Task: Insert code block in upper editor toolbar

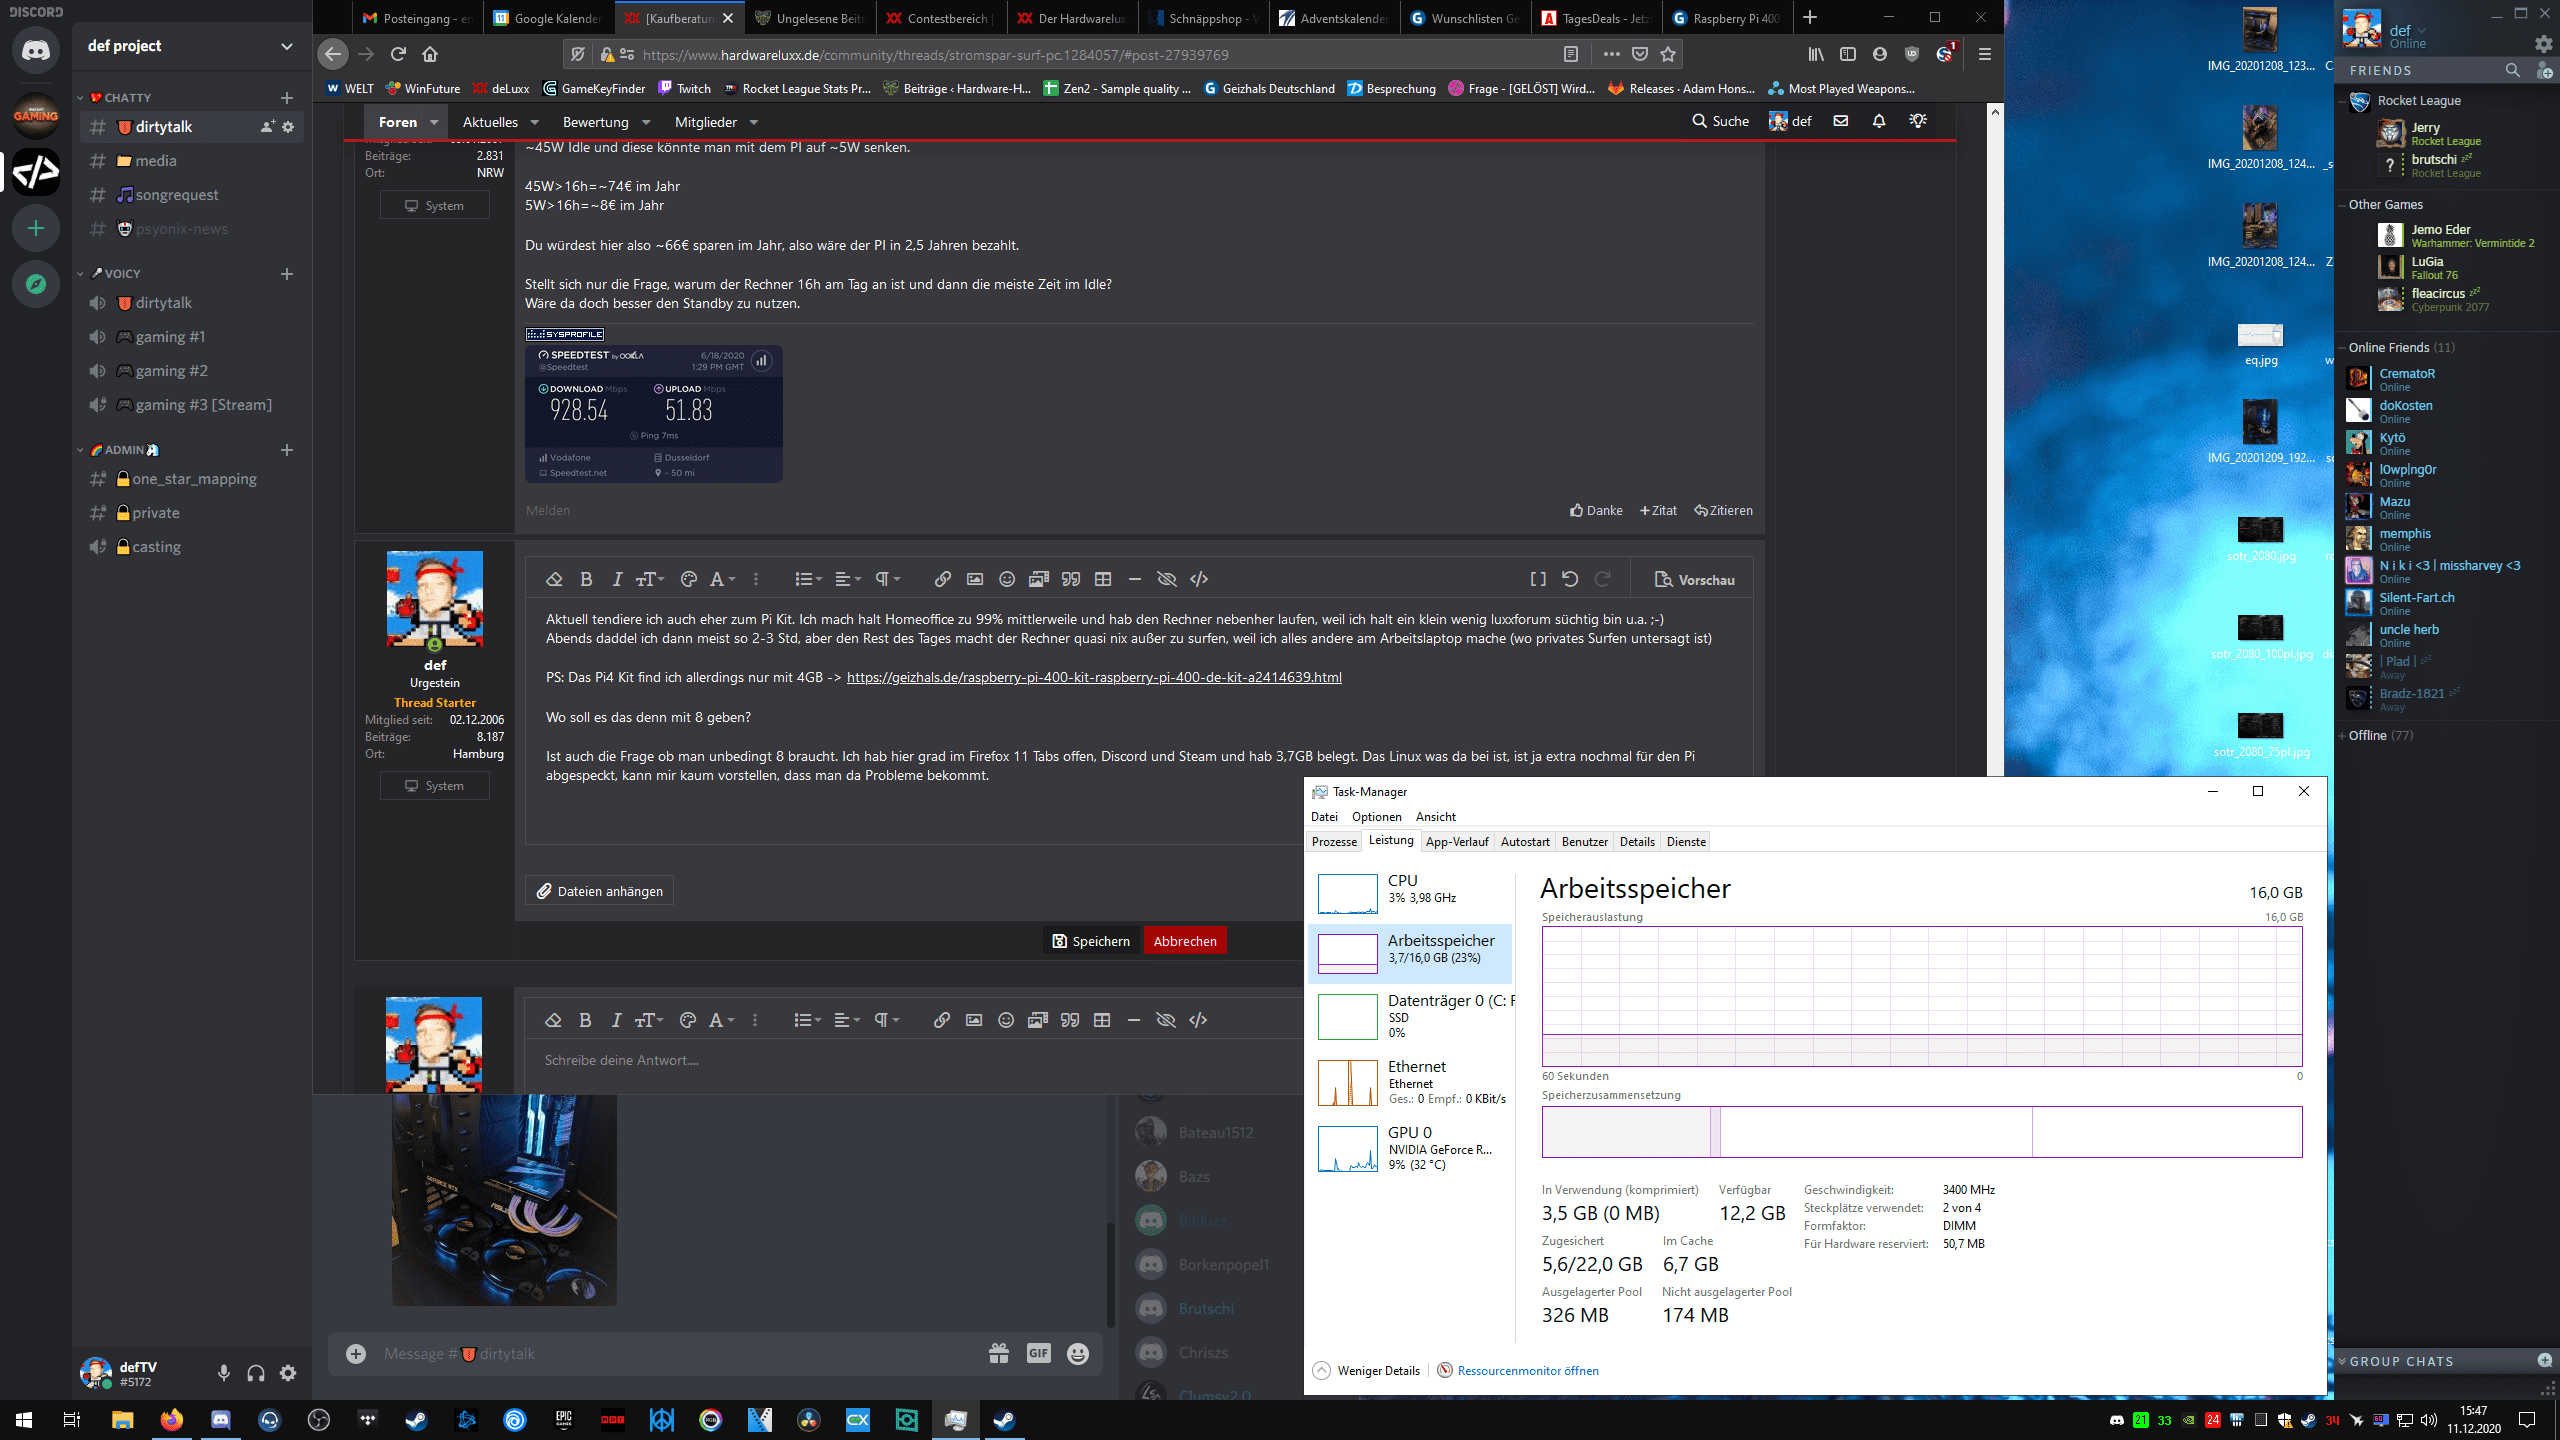Action: coord(1199,579)
